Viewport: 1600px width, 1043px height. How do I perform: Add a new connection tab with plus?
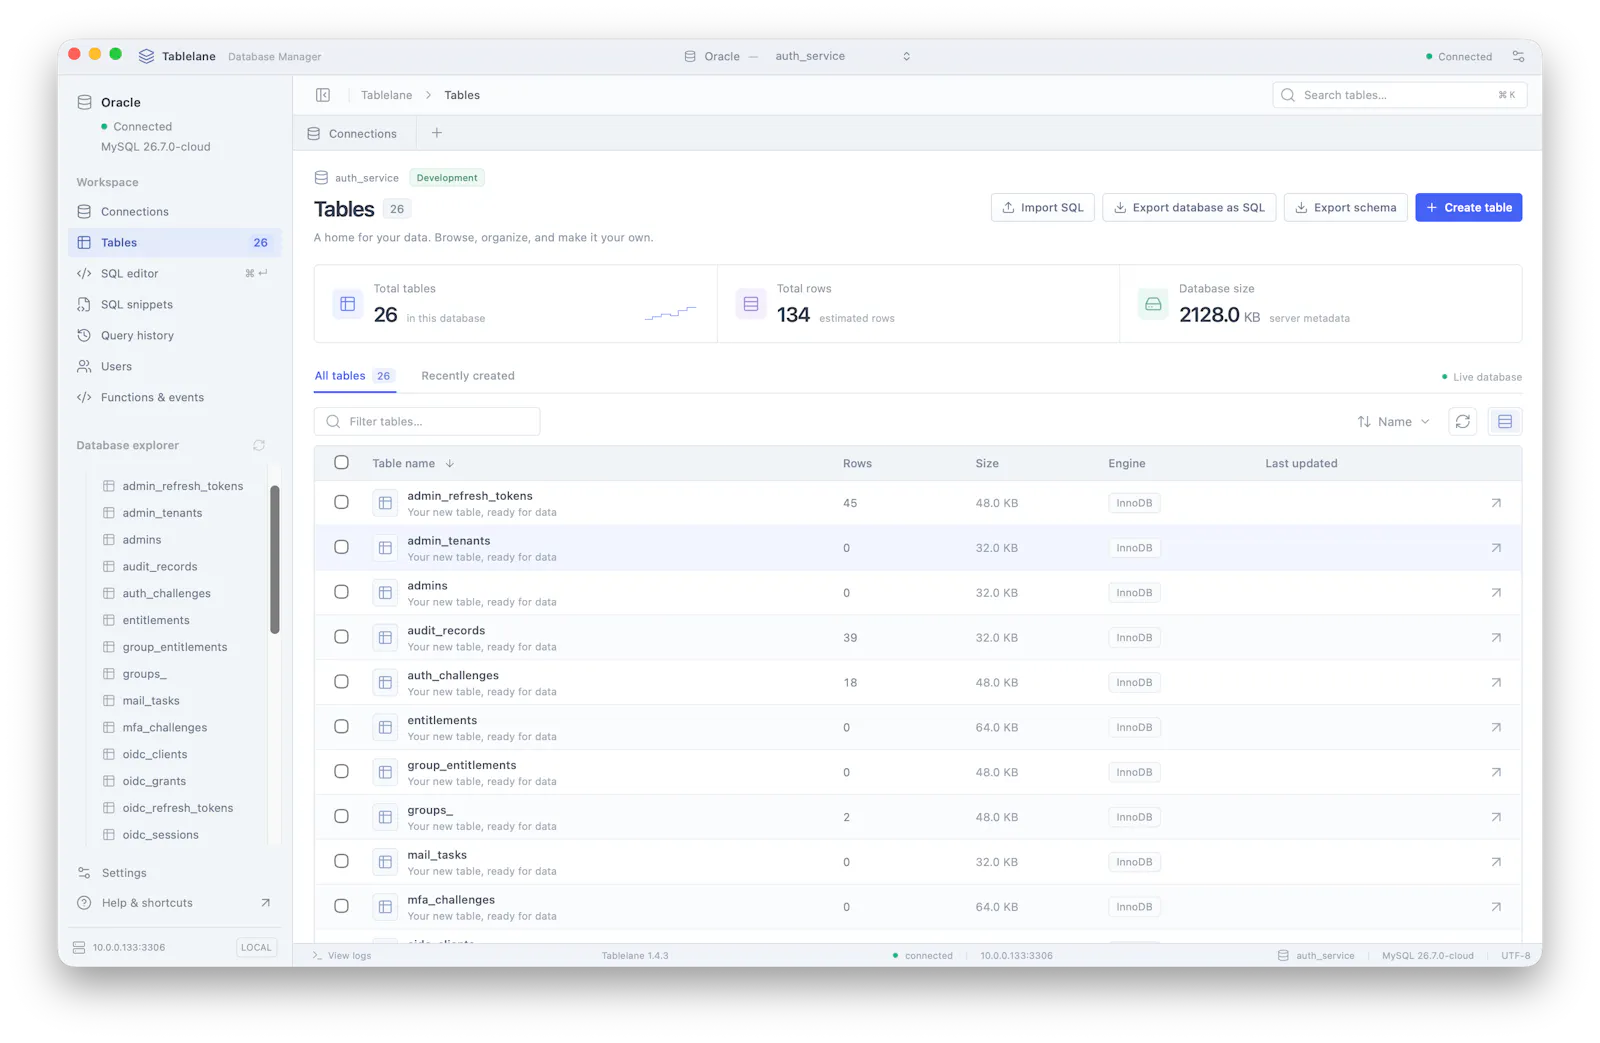pyautogui.click(x=437, y=133)
